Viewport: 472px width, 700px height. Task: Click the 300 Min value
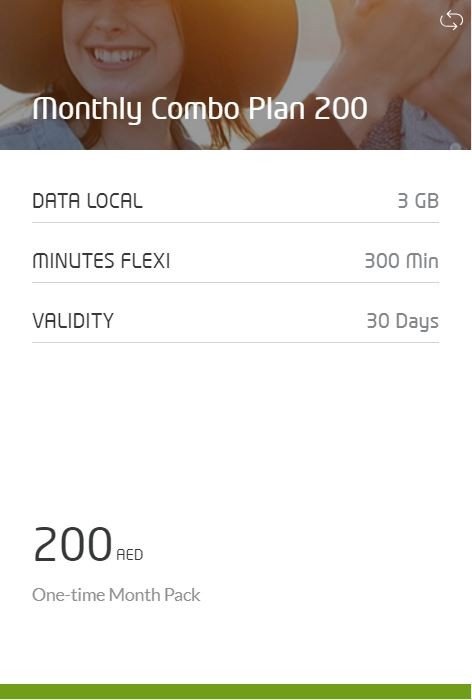click(401, 261)
